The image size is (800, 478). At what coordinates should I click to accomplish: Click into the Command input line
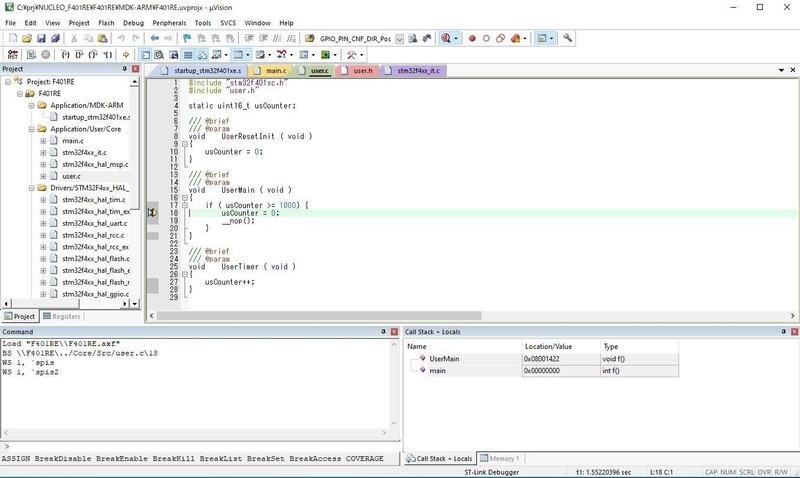[x=202, y=446]
